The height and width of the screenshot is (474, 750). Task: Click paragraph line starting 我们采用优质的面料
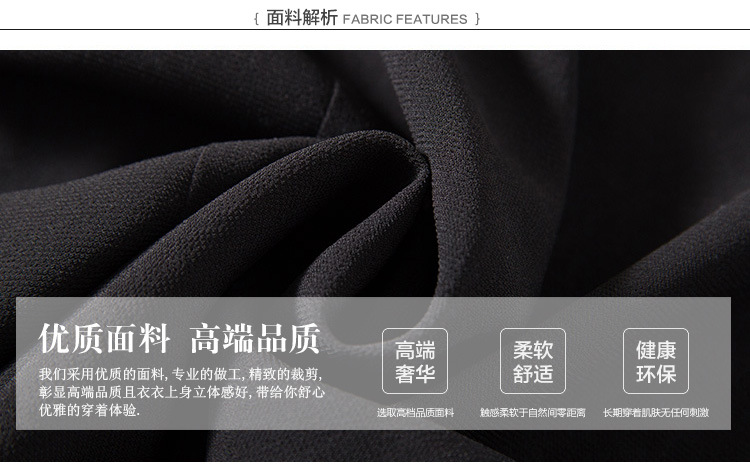[x=180, y=373]
